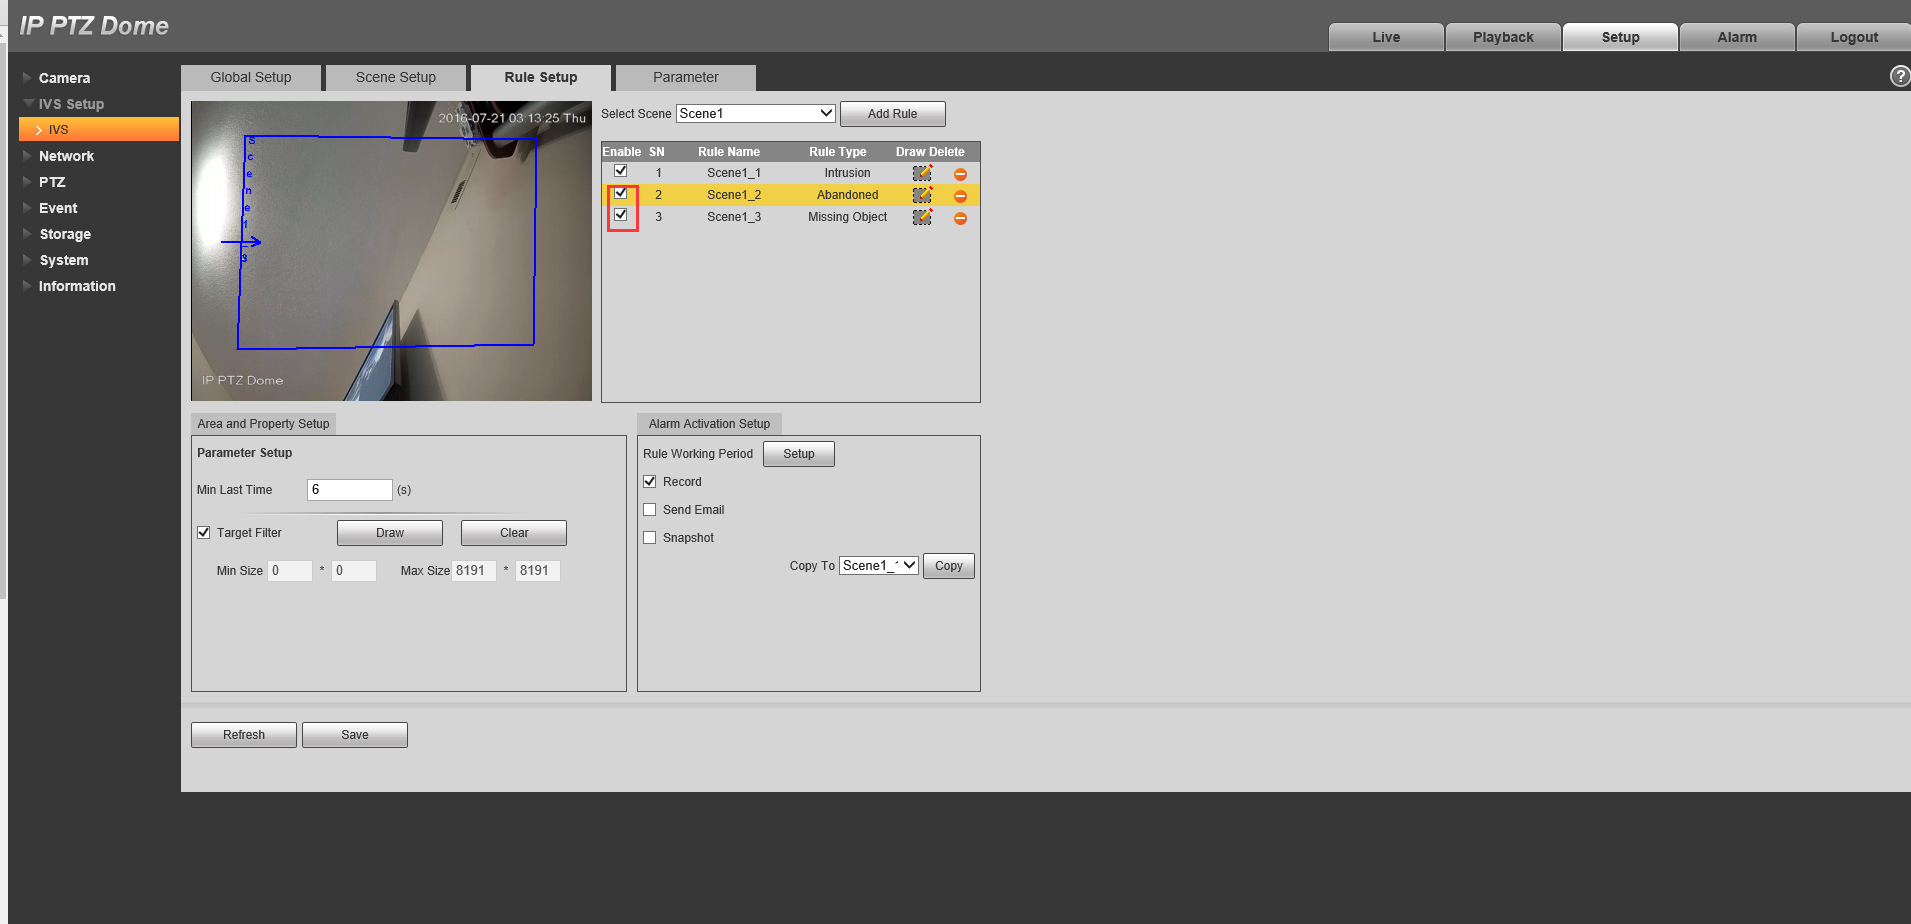Click the Clear target filter button
1911x924 pixels.
(514, 533)
